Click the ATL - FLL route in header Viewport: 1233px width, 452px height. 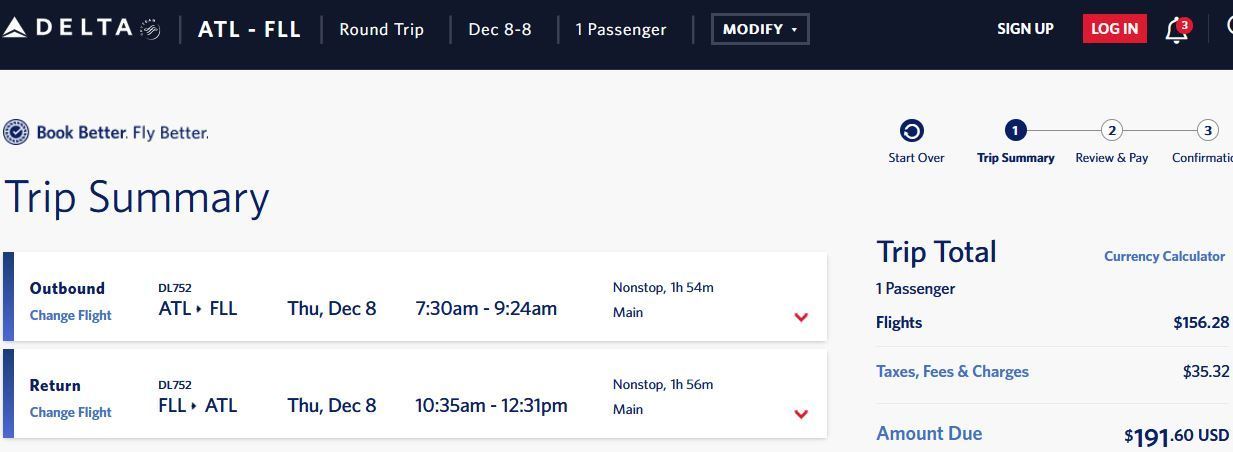(x=249, y=29)
